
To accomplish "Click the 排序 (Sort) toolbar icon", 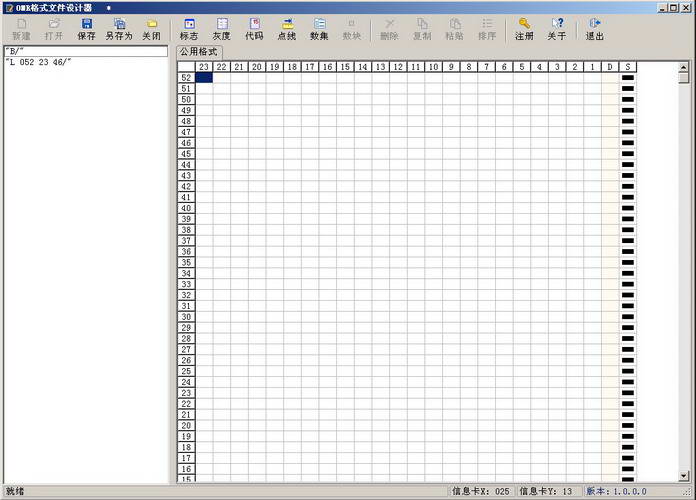I will pyautogui.click(x=487, y=29).
